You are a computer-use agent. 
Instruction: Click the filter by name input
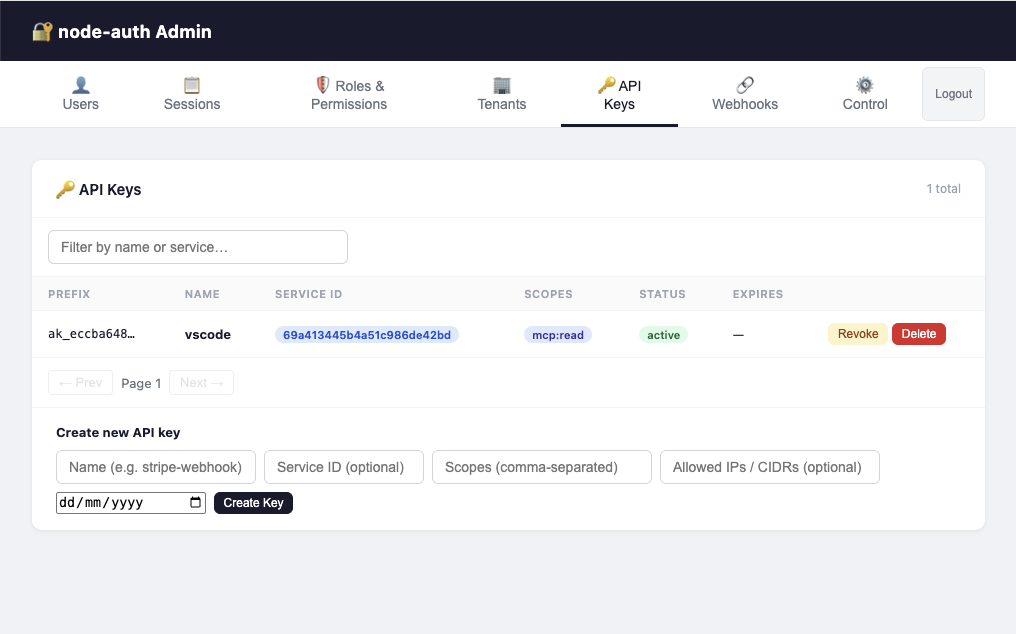pyautogui.click(x=197, y=247)
